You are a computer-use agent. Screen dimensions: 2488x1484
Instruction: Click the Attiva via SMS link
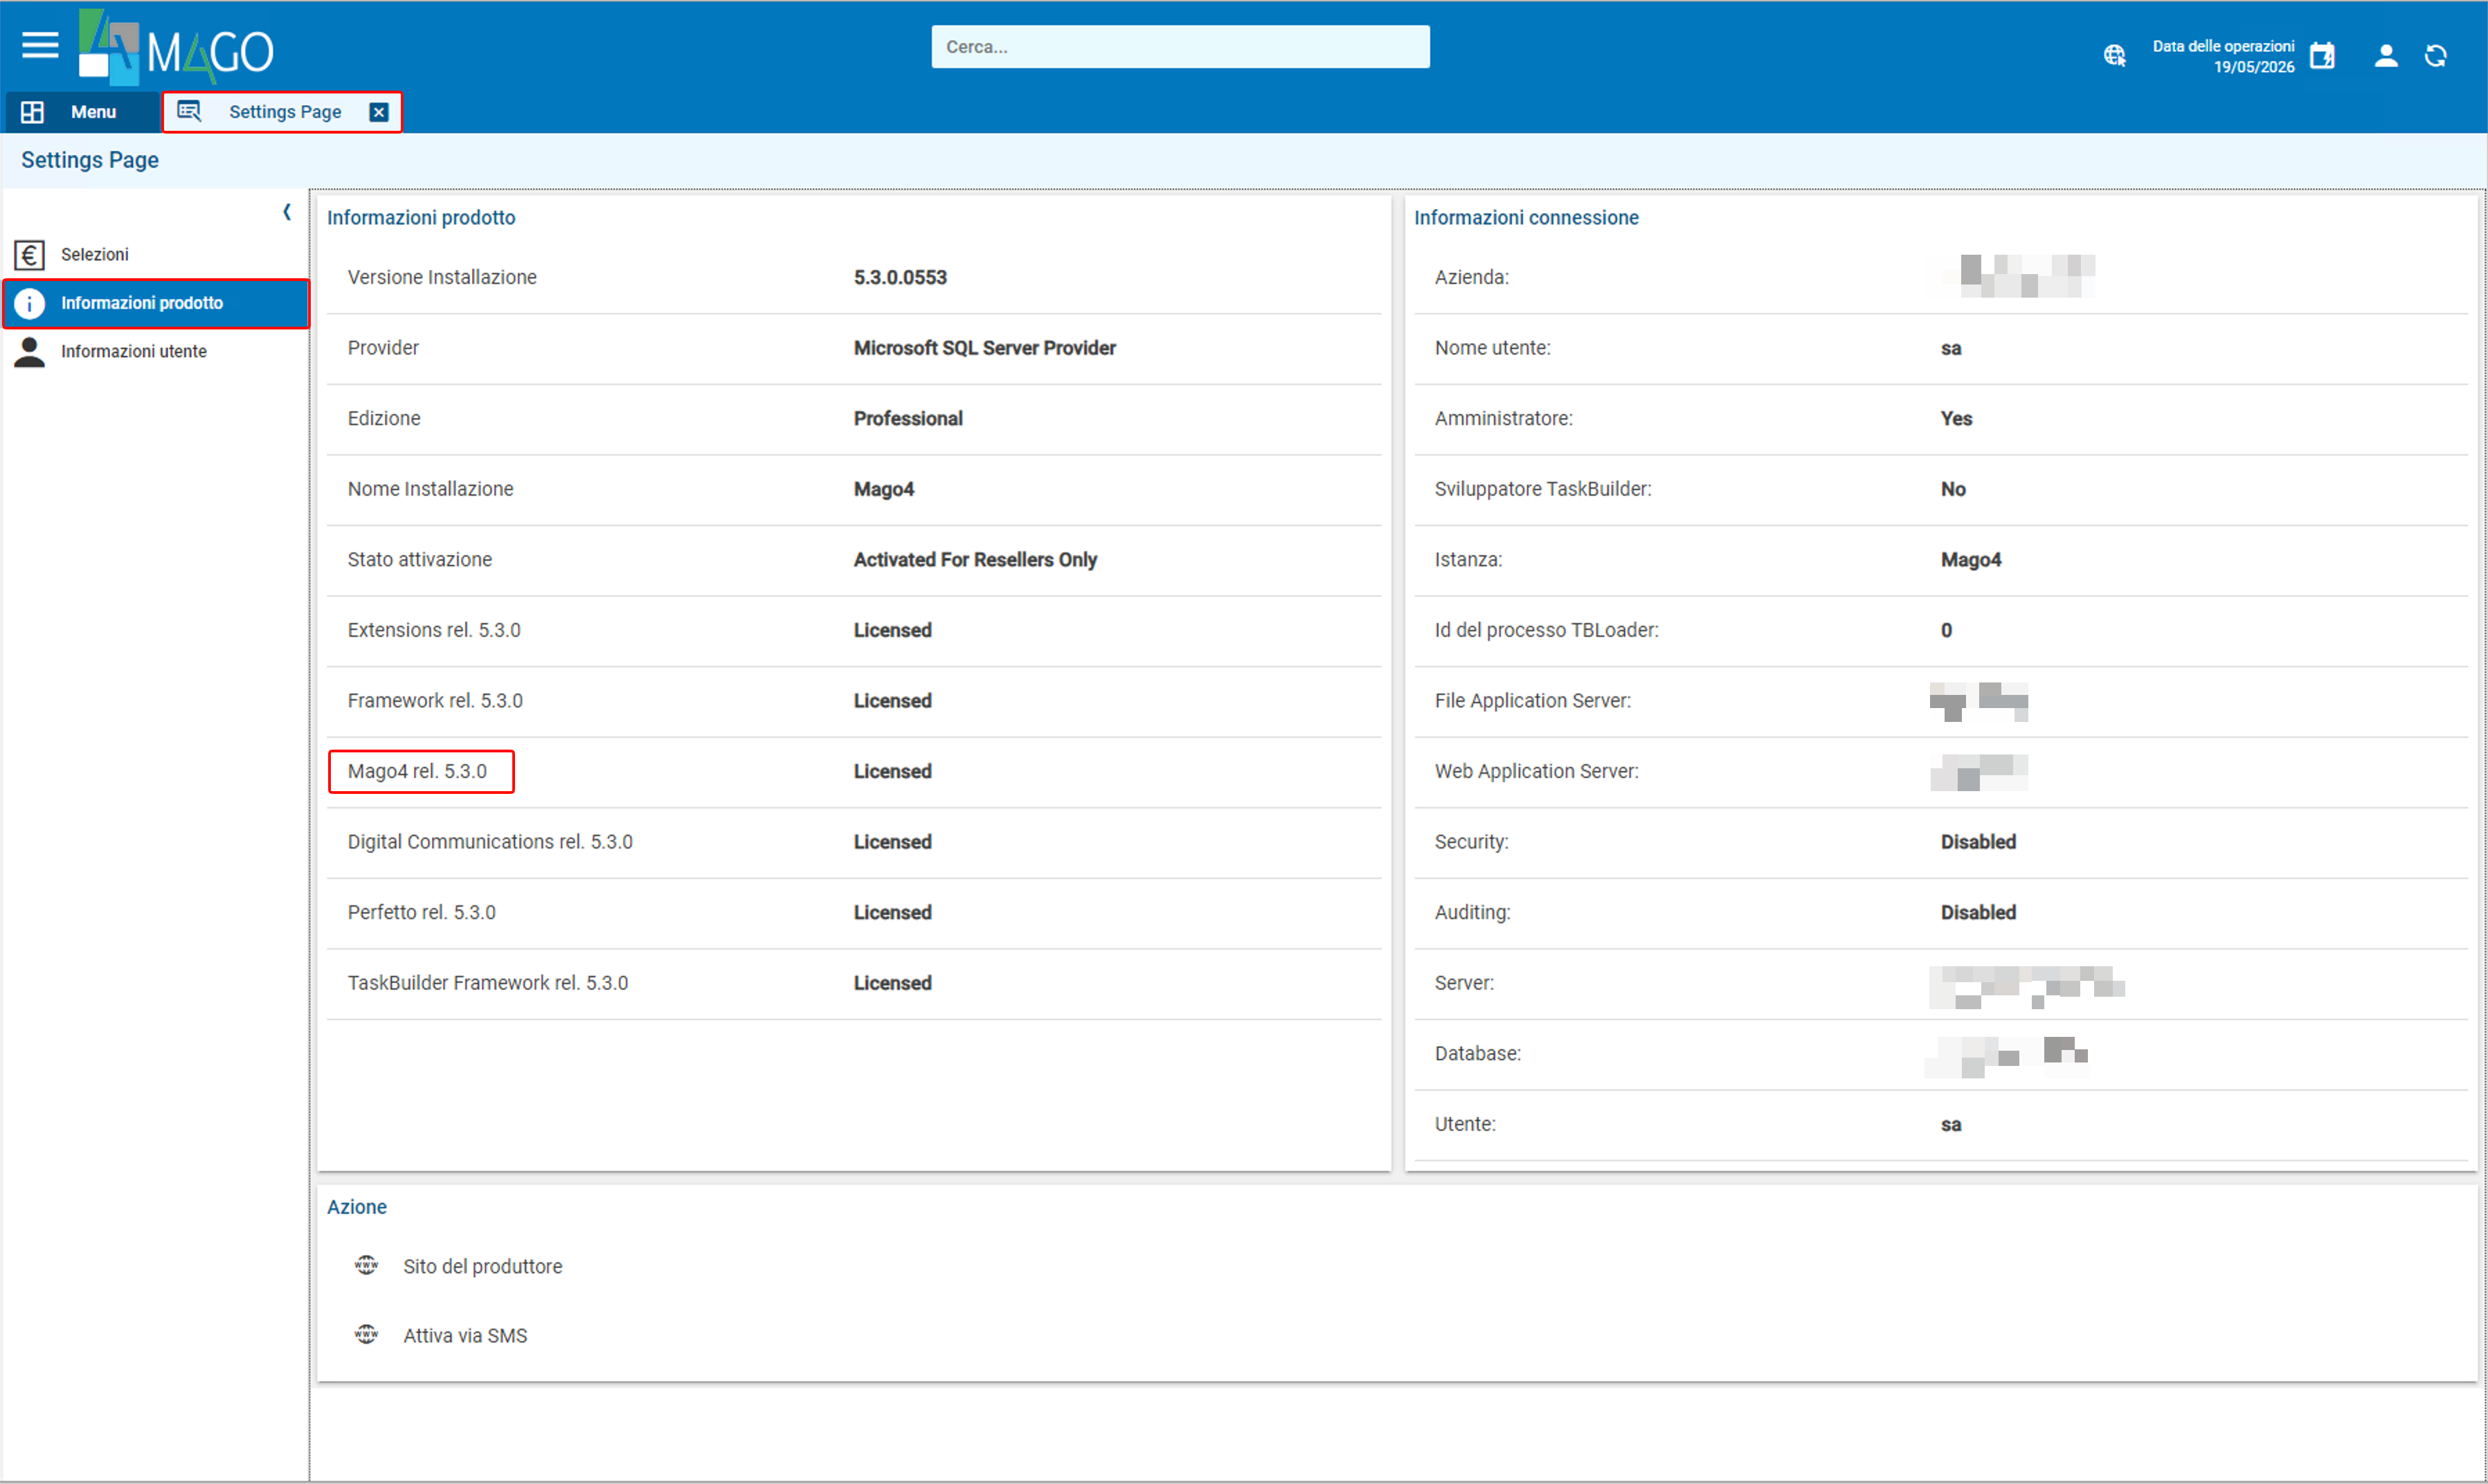tap(465, 1336)
